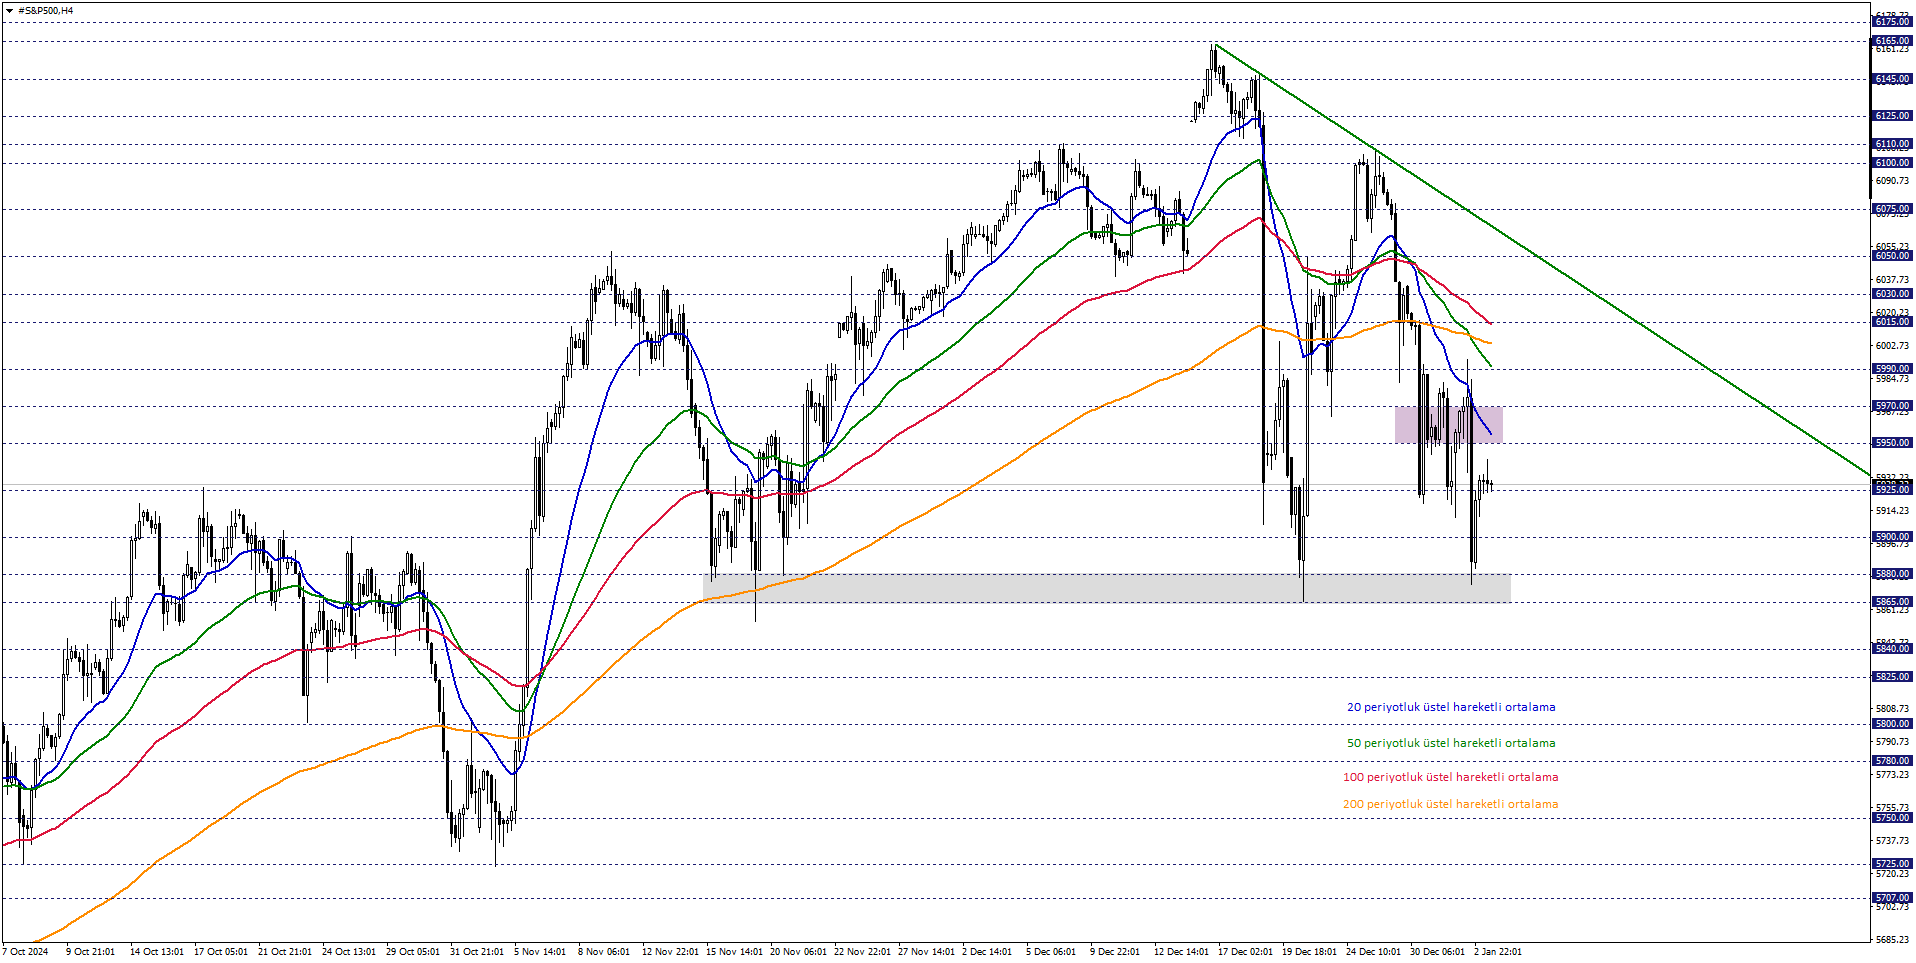Open the chart menu triangle beside #S&P500,H4
Image resolution: width=1916 pixels, height=963 pixels.
click(9, 11)
